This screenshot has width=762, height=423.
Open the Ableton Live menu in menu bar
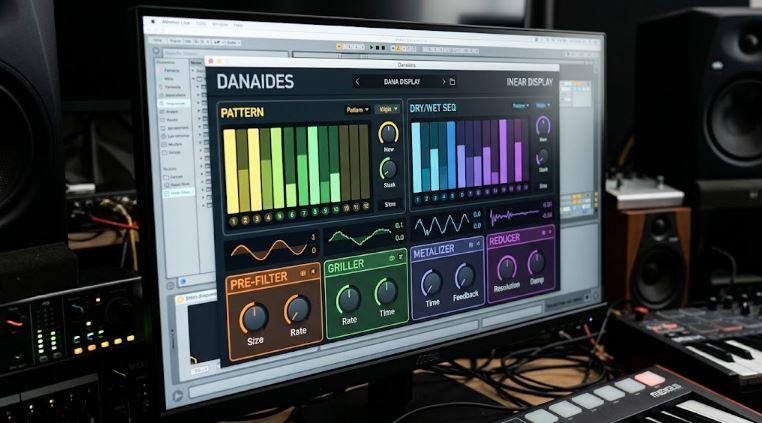[176, 22]
